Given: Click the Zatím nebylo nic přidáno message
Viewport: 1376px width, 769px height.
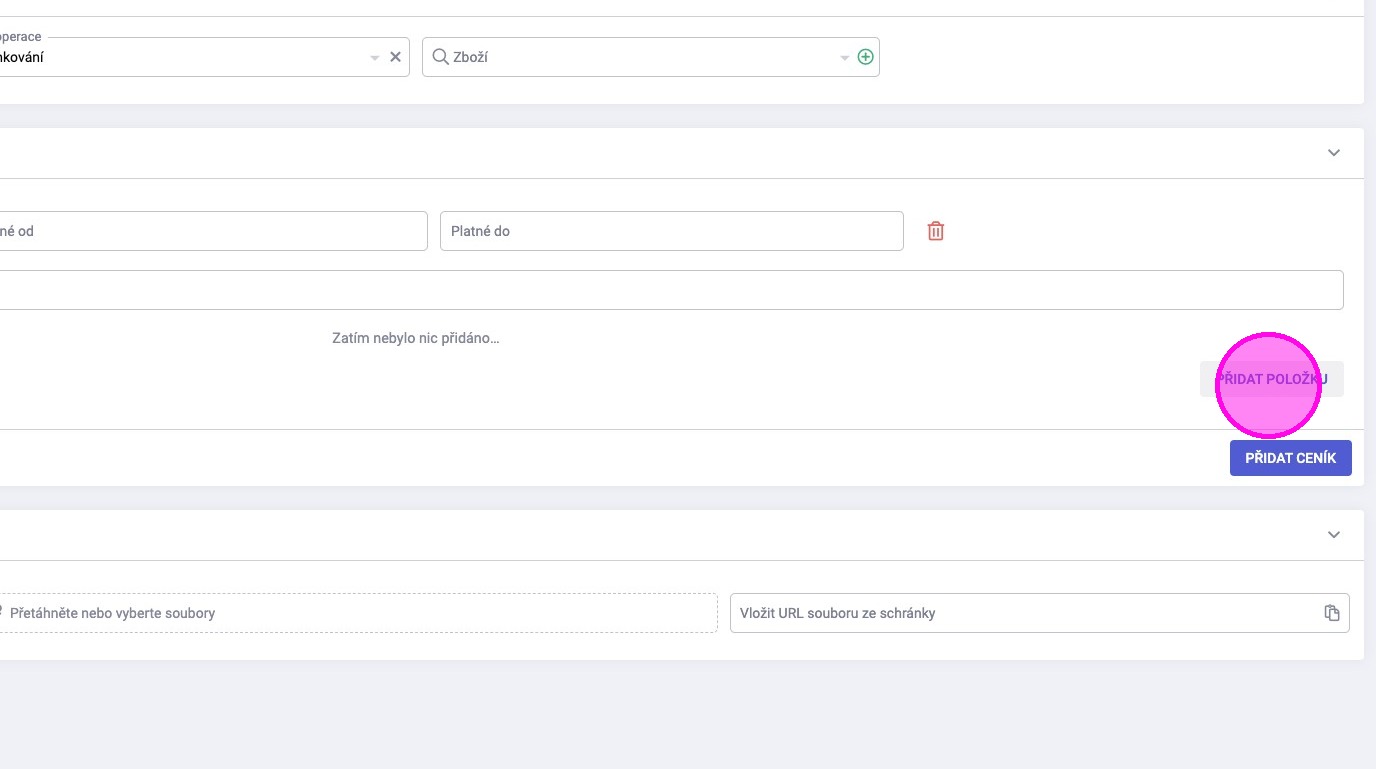Looking at the screenshot, I should [x=415, y=338].
